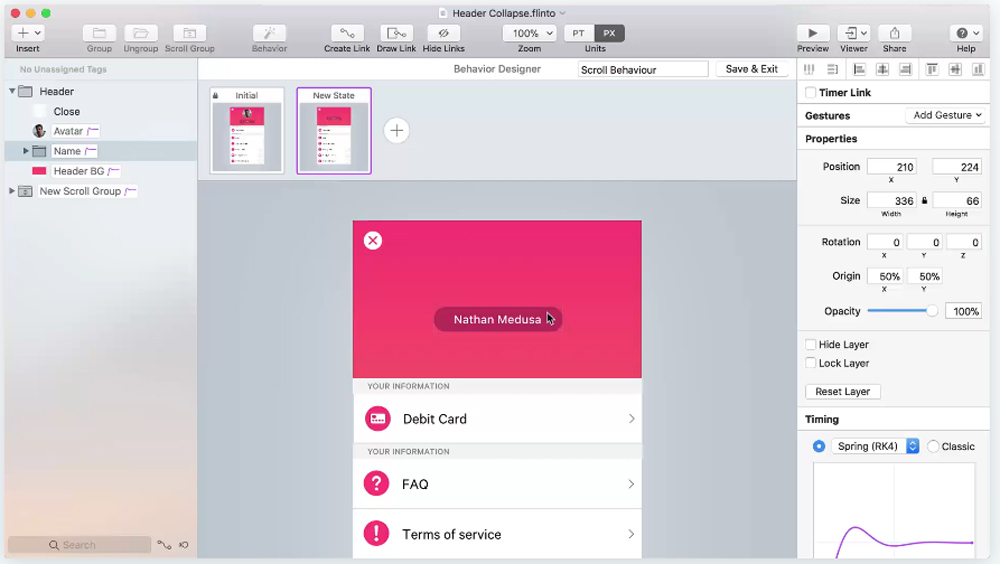Select the New State thumbnail

(x=334, y=130)
